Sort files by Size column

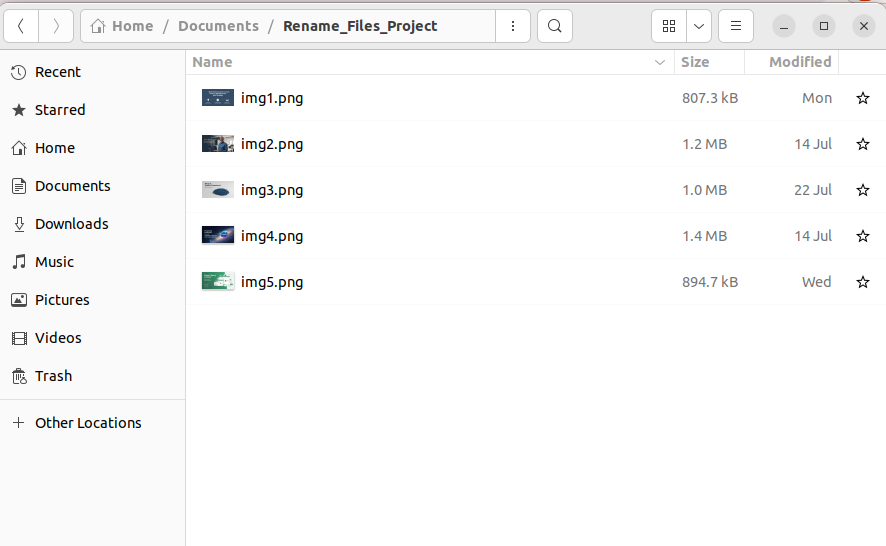pos(694,62)
